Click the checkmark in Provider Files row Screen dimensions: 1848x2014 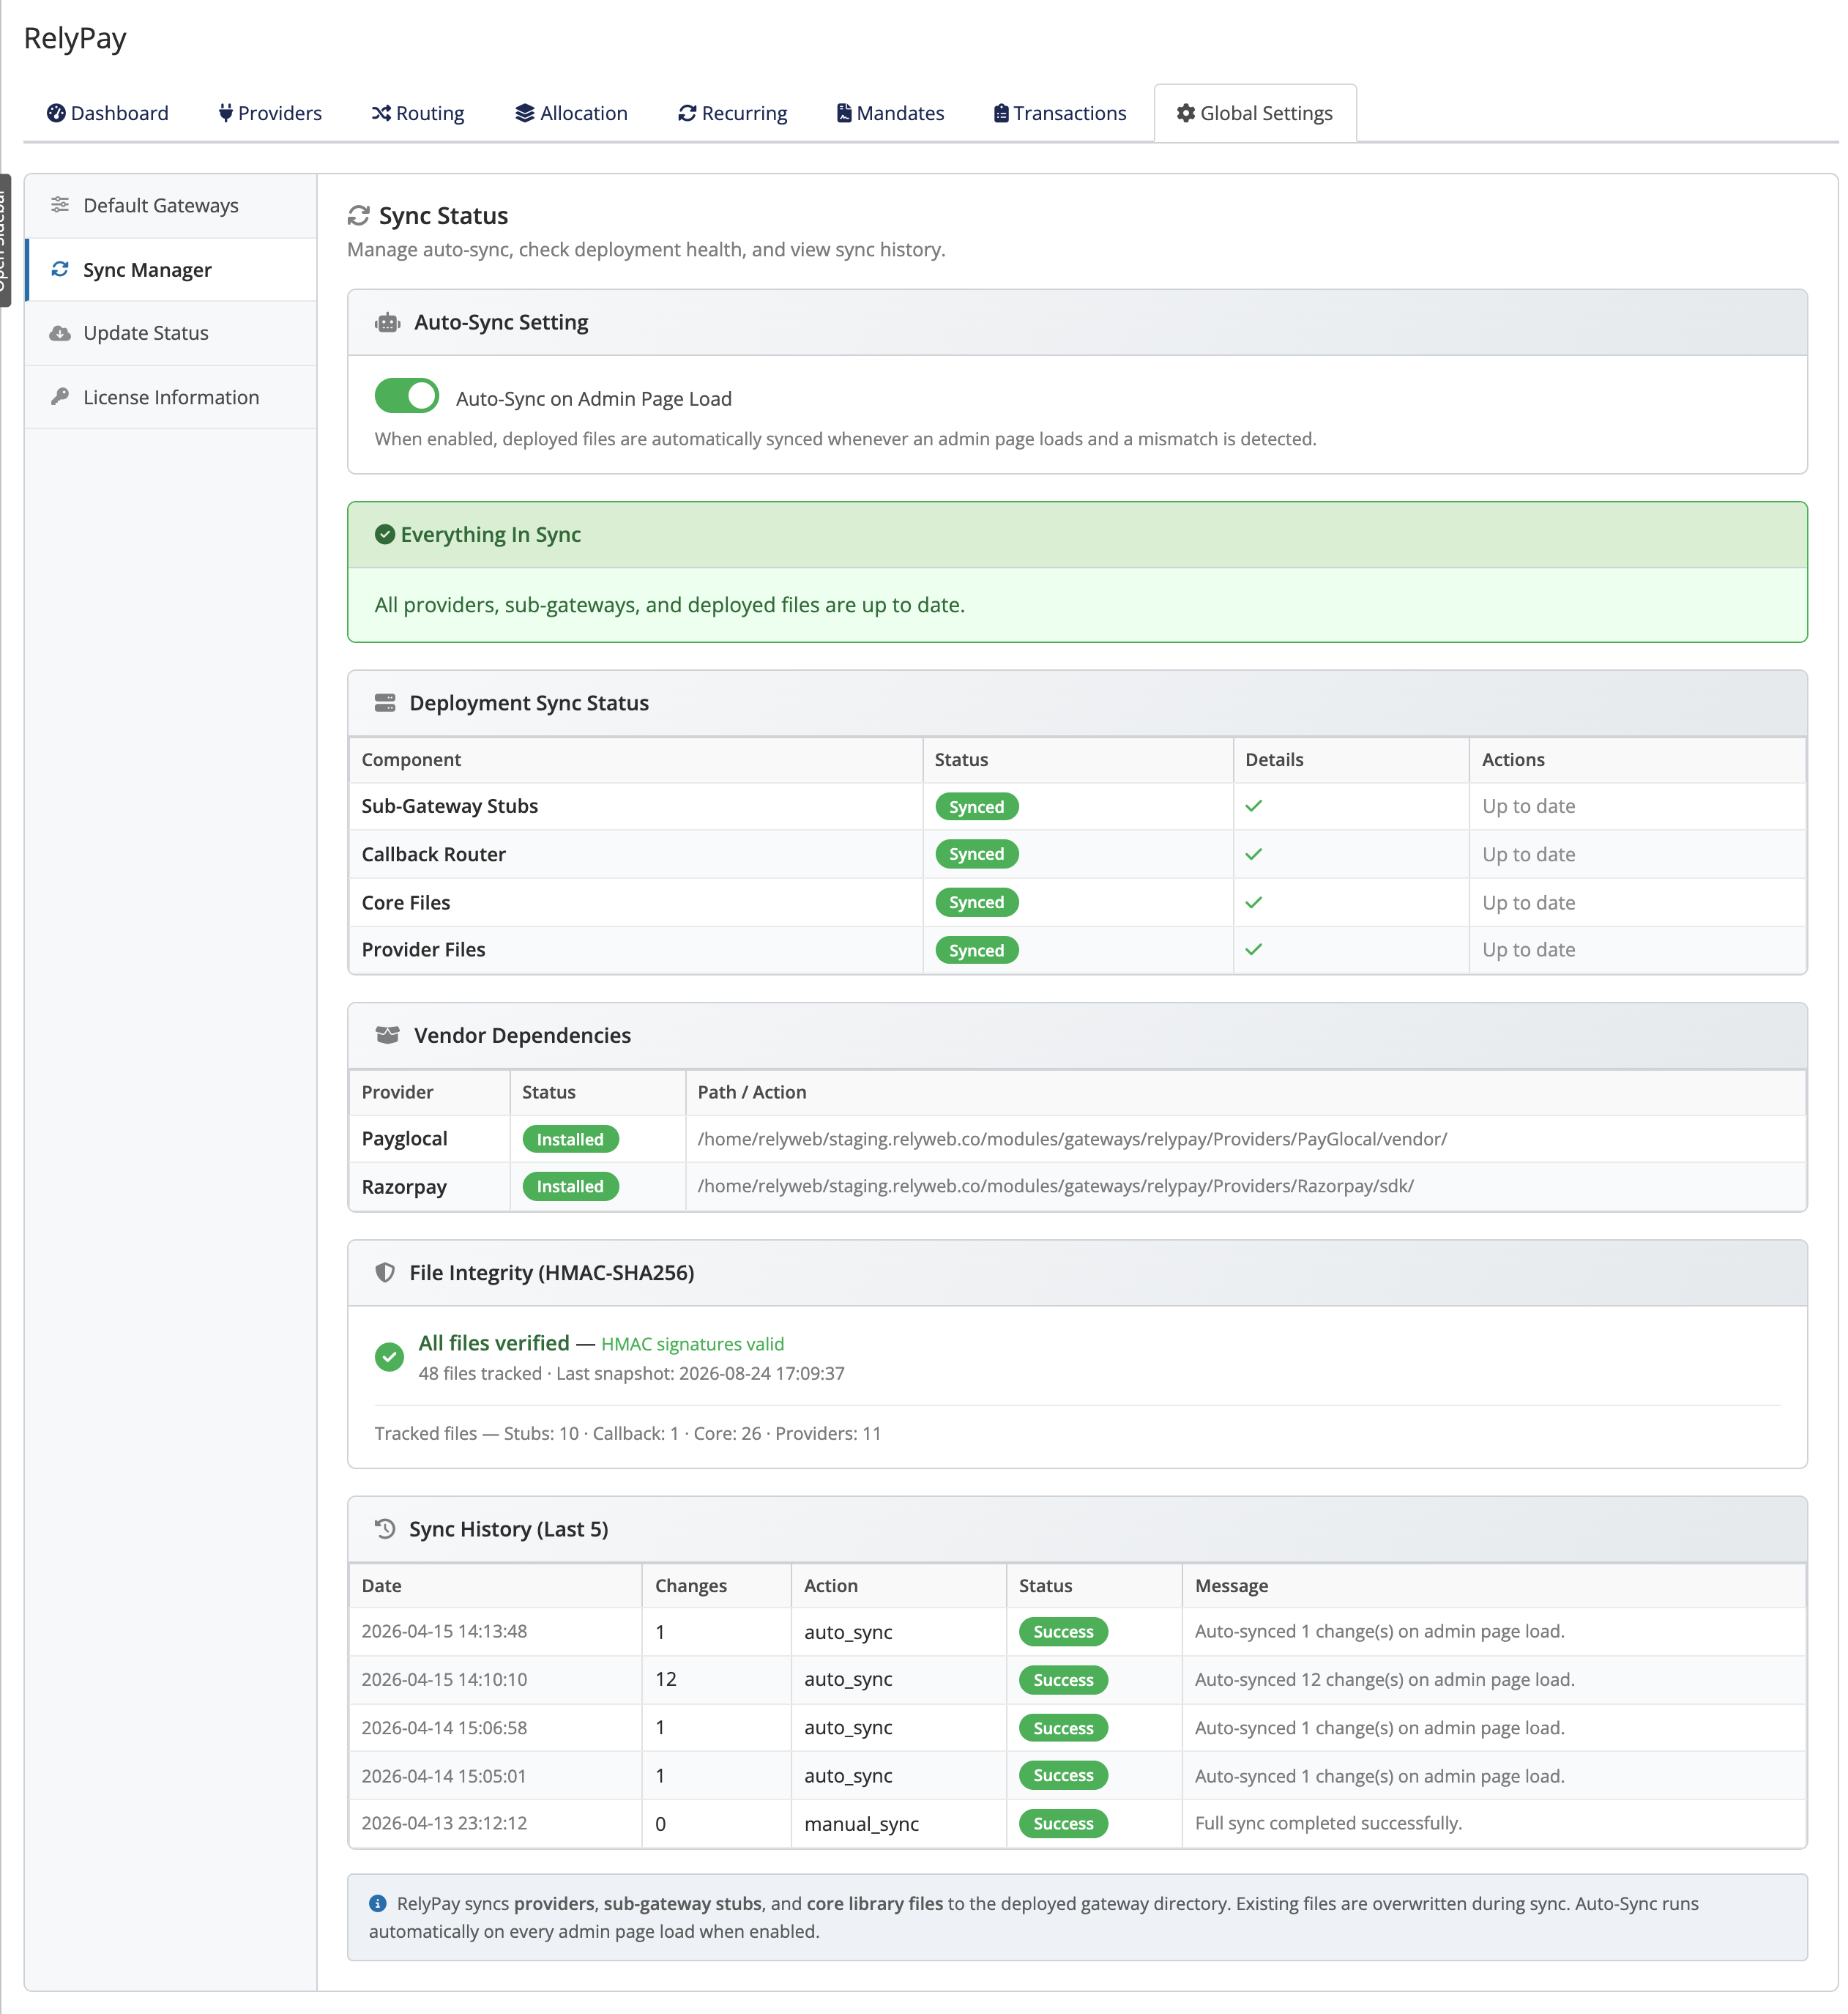1253,949
